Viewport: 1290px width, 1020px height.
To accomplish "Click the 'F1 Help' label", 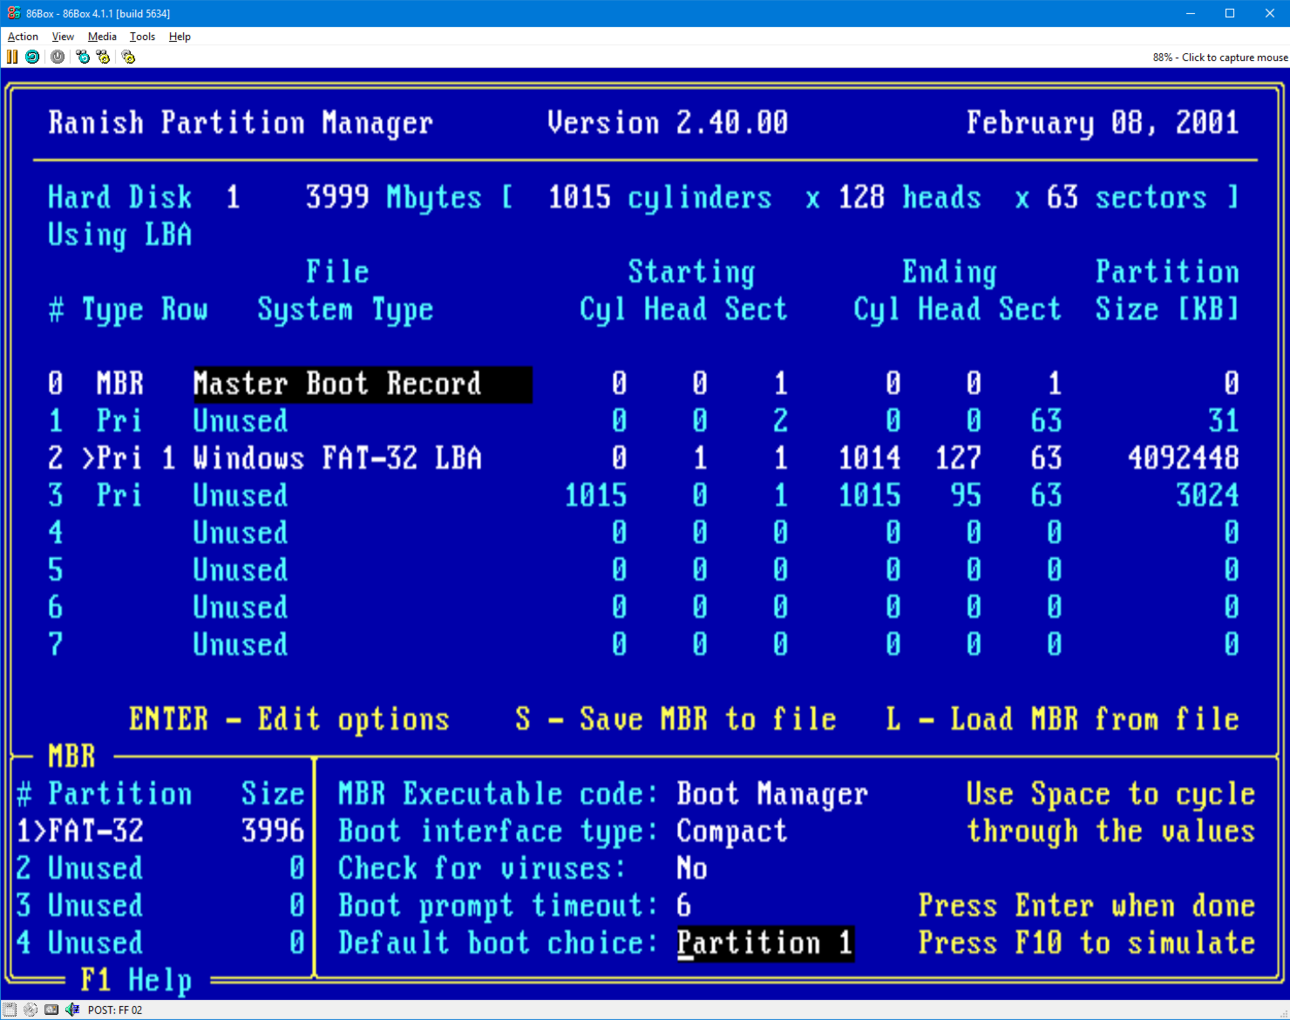I will [x=136, y=981].
